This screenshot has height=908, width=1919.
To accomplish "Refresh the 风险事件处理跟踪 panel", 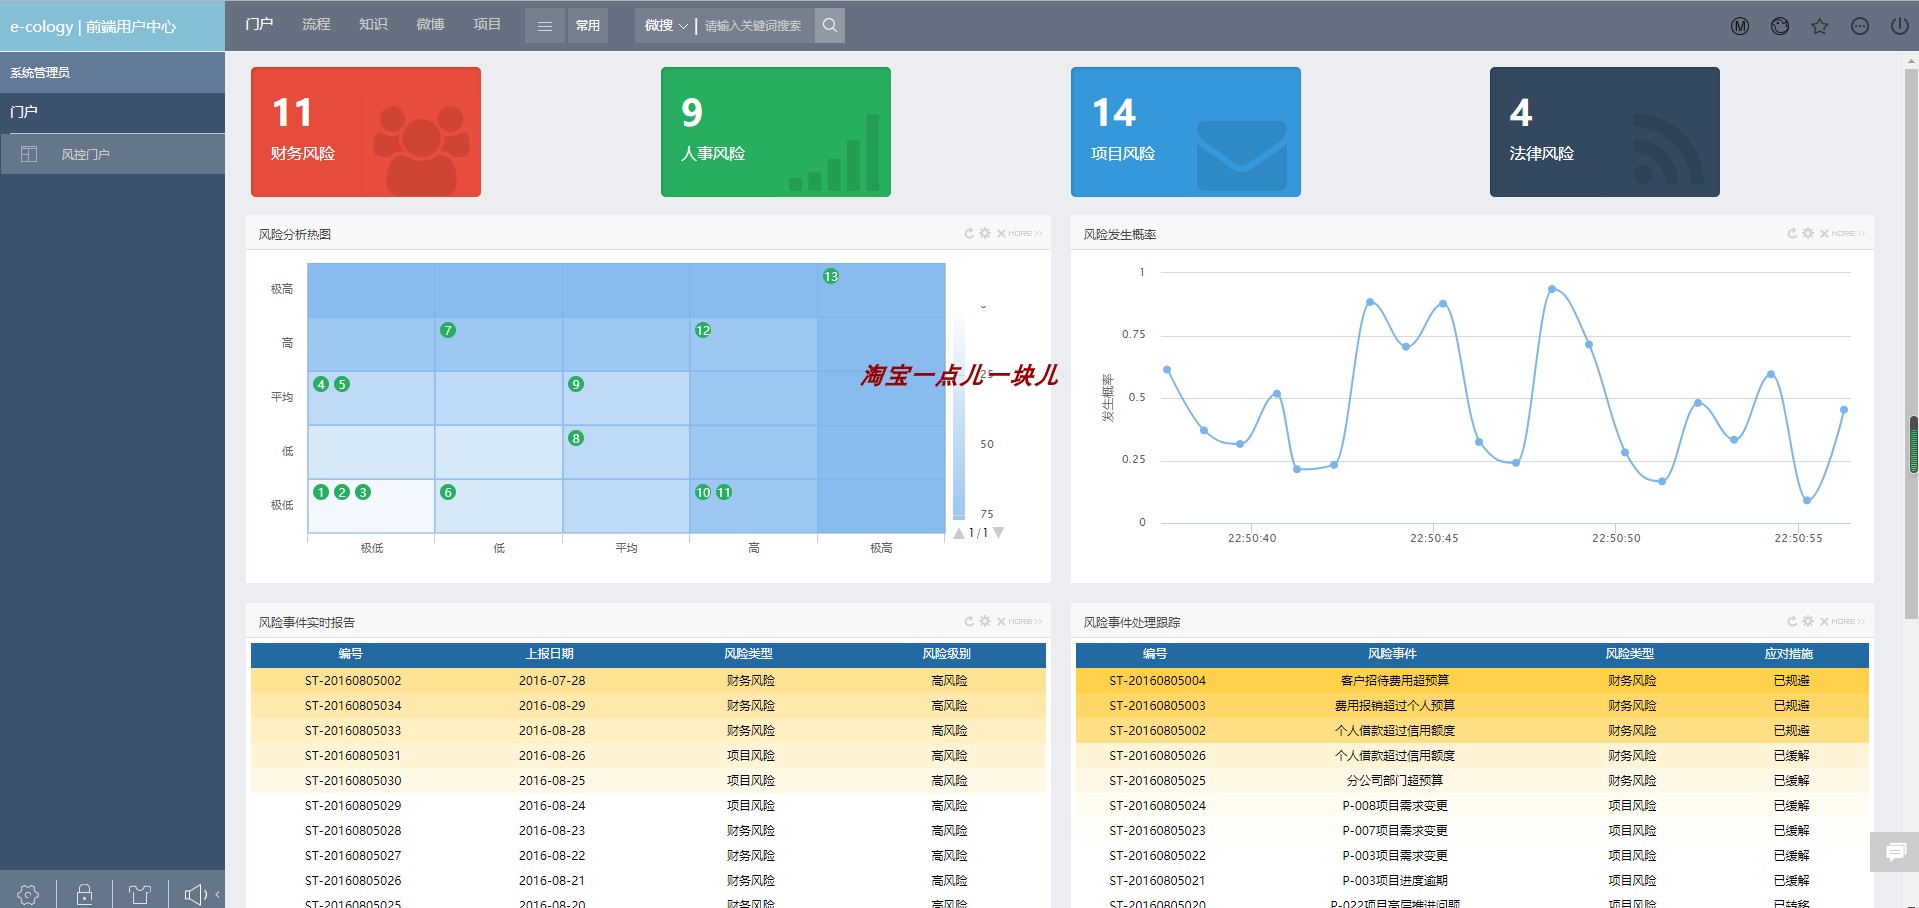I will 1792,621.
